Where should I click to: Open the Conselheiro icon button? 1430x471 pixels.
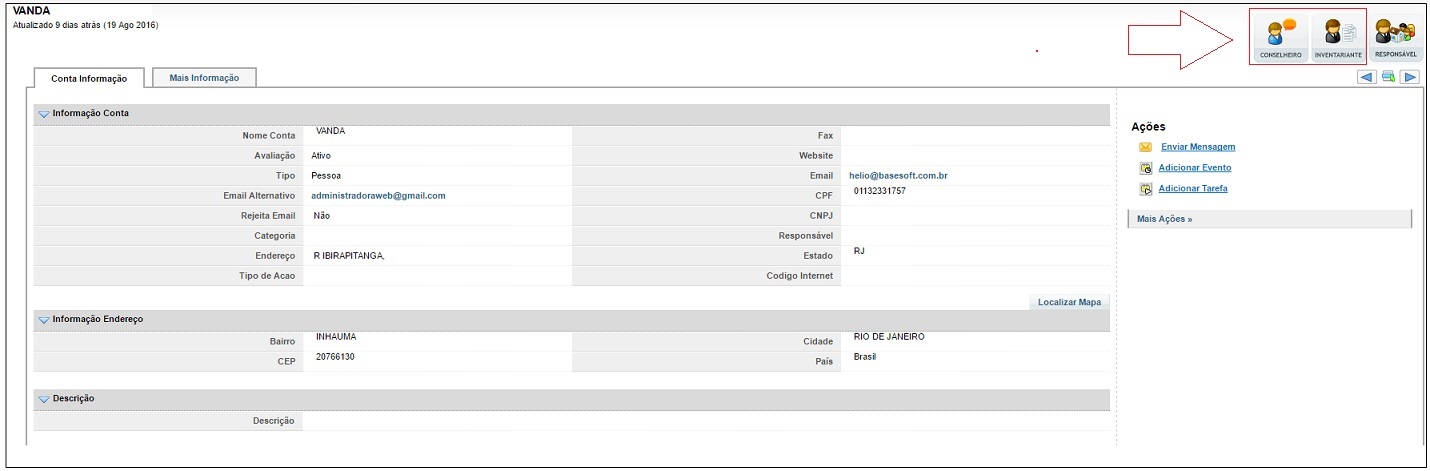pyautogui.click(x=1280, y=38)
